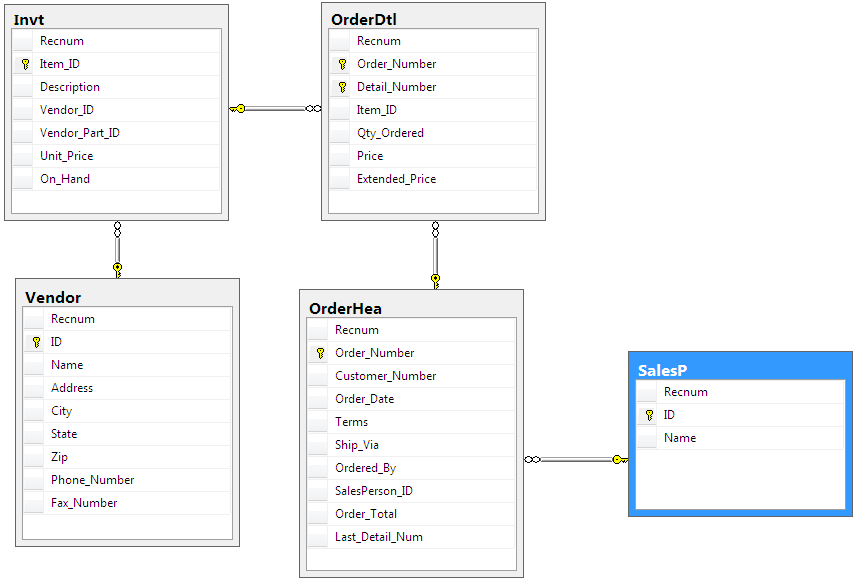Click the key icon beside Order_Number in OrderHea
The image size is (861, 587).
(320, 353)
